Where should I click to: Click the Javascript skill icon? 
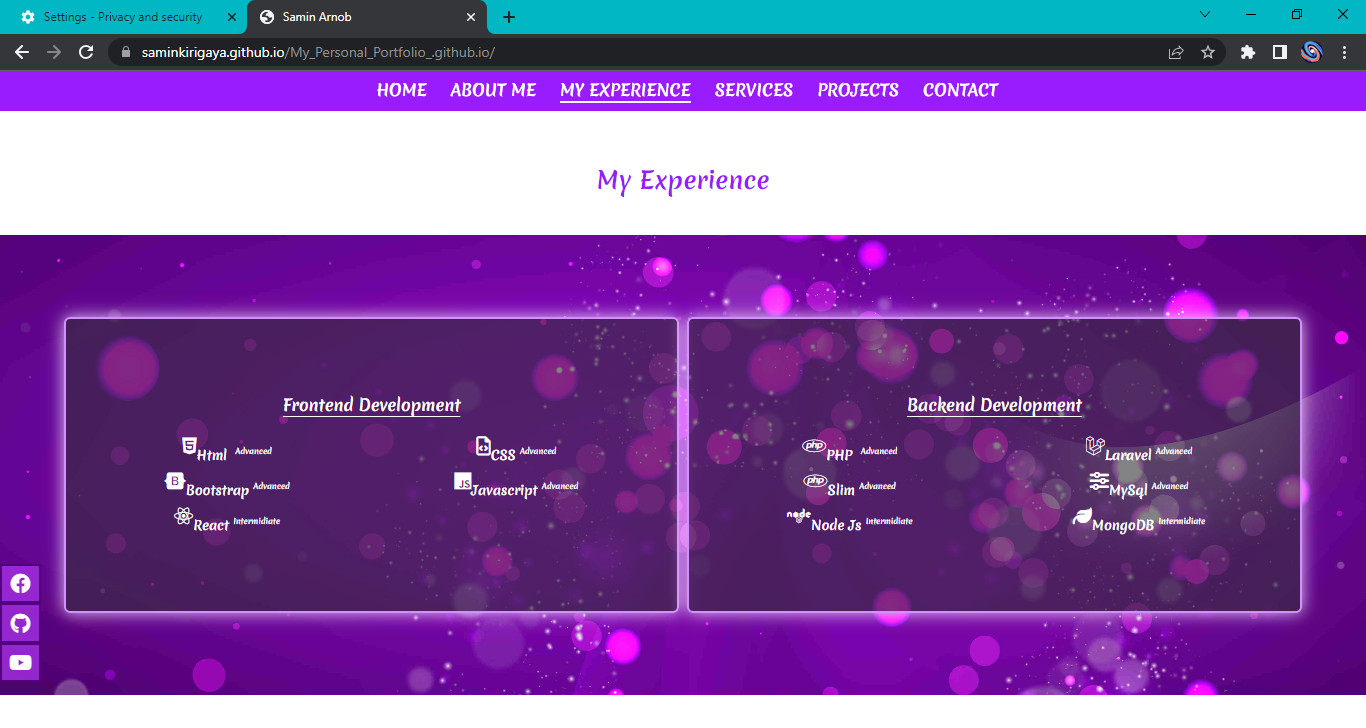point(463,482)
